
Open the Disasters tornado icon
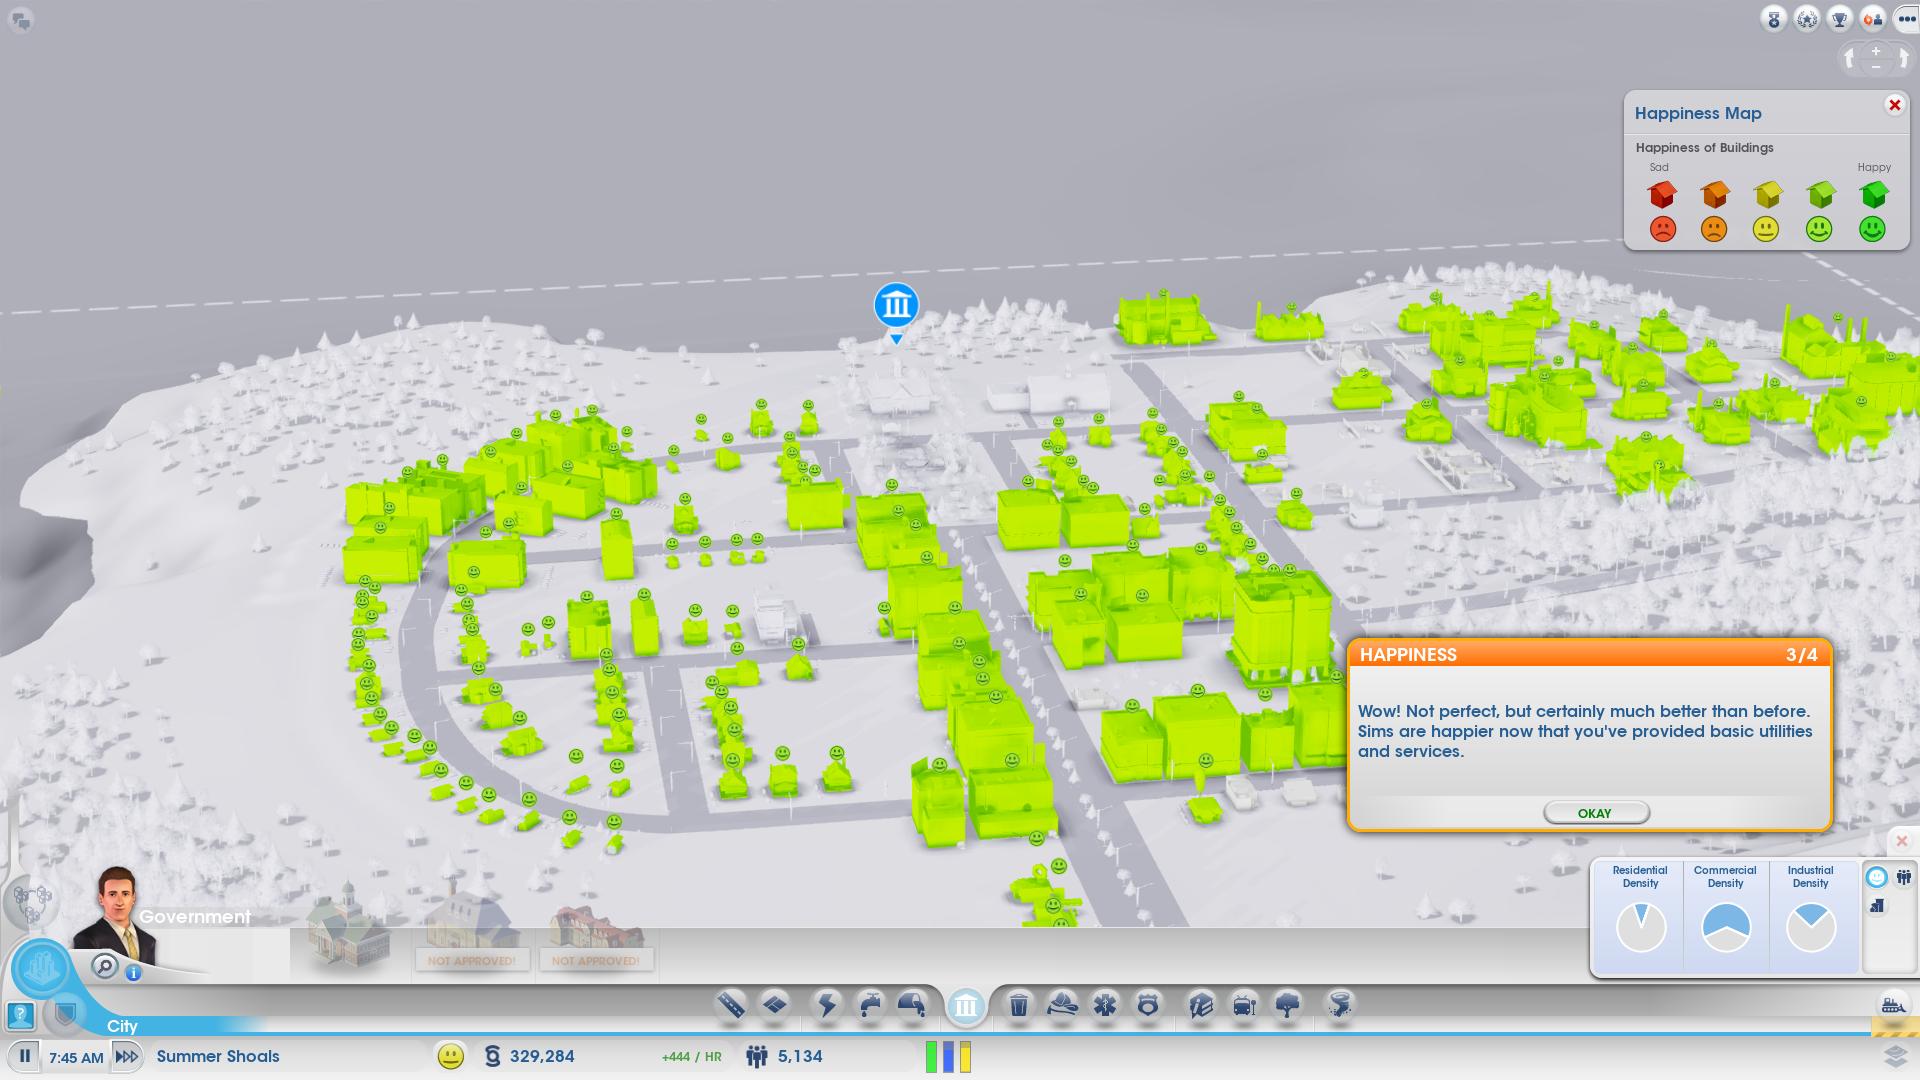tap(1339, 1004)
